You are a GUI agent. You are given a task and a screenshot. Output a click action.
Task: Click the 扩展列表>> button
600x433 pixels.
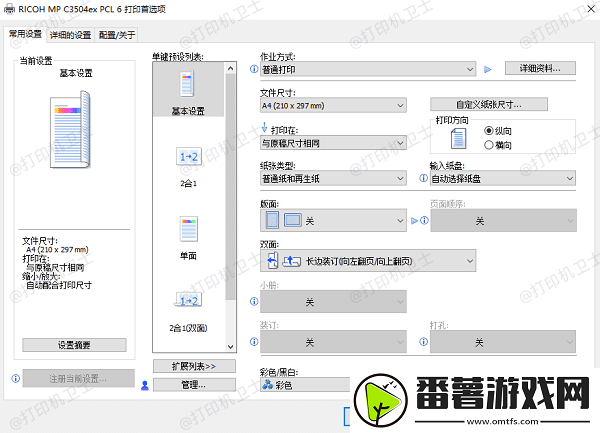click(x=194, y=366)
